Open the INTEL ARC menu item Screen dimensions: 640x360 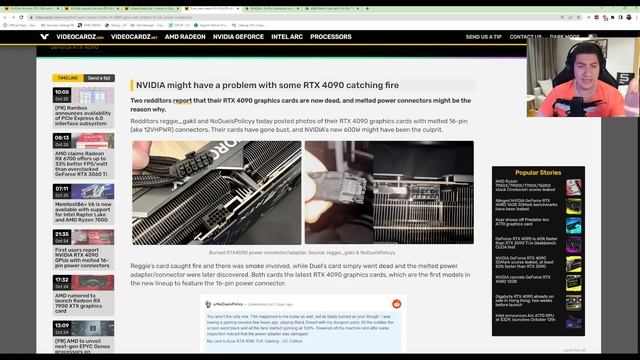(287, 37)
